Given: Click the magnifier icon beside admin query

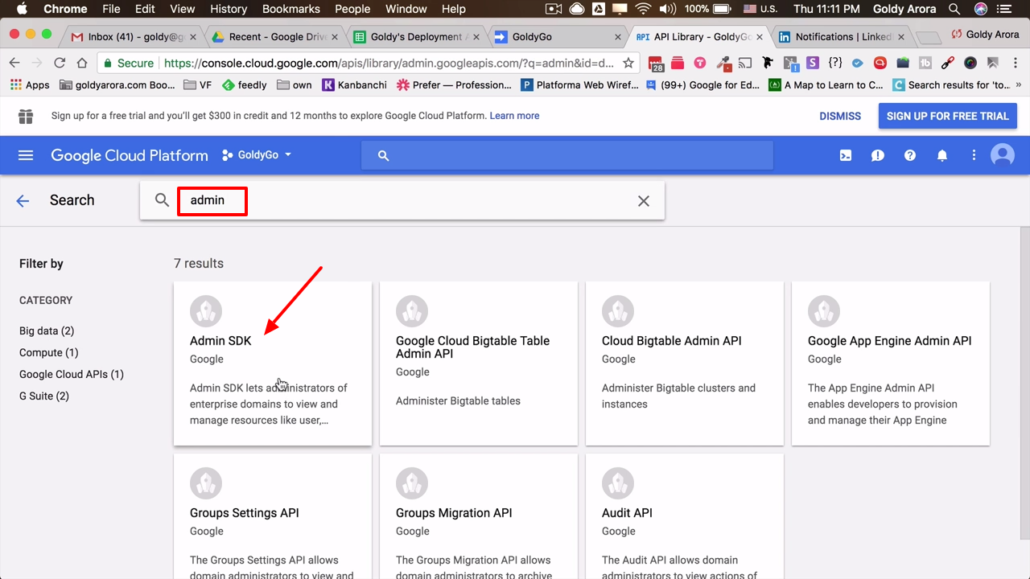Looking at the screenshot, I should [x=162, y=200].
